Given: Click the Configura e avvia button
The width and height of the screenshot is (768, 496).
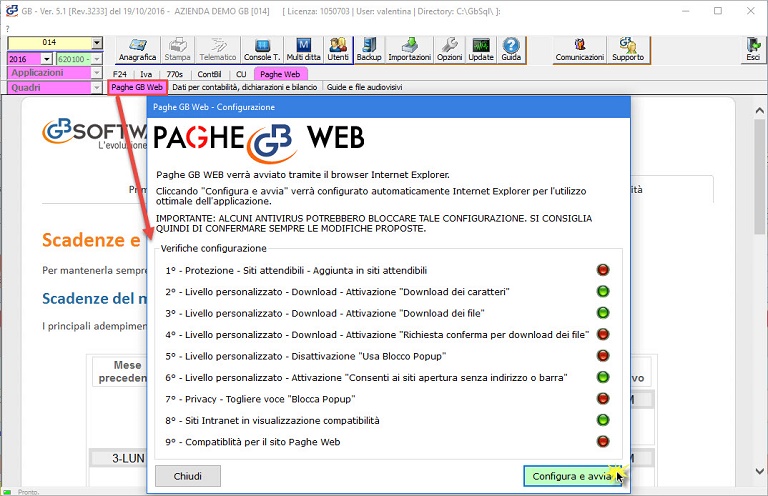Looking at the screenshot, I should [572, 476].
